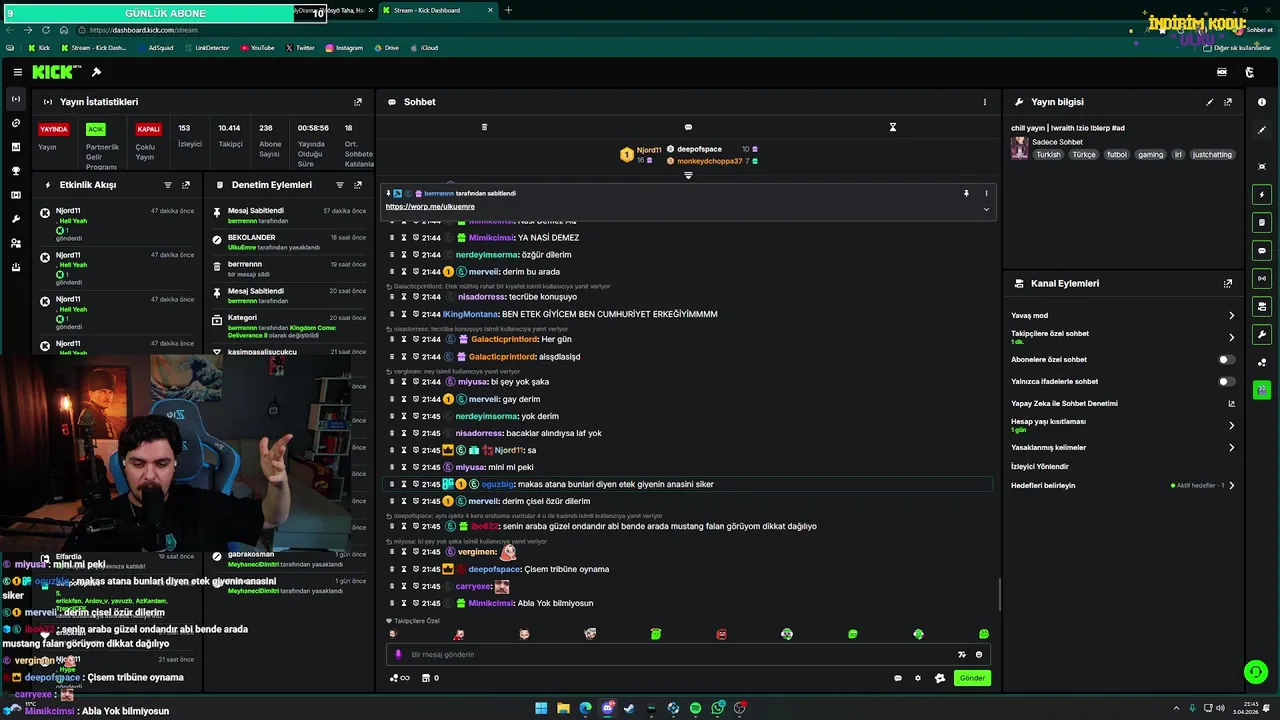Toggle Yalnızca ifadelerle sohbet switch

coord(1226,381)
